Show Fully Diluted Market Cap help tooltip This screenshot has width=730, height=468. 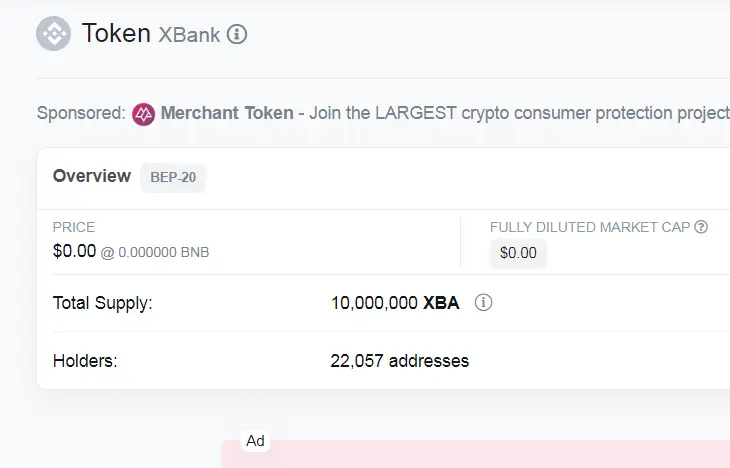click(x=701, y=227)
